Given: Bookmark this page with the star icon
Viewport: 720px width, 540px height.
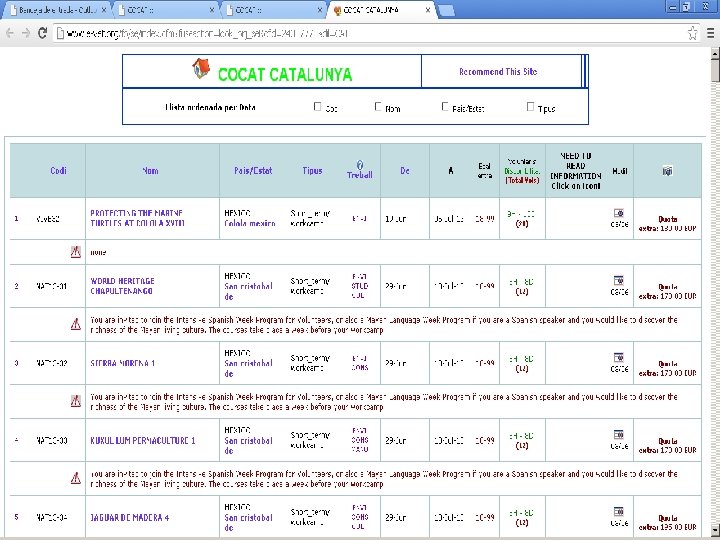Looking at the screenshot, I should (x=692, y=33).
